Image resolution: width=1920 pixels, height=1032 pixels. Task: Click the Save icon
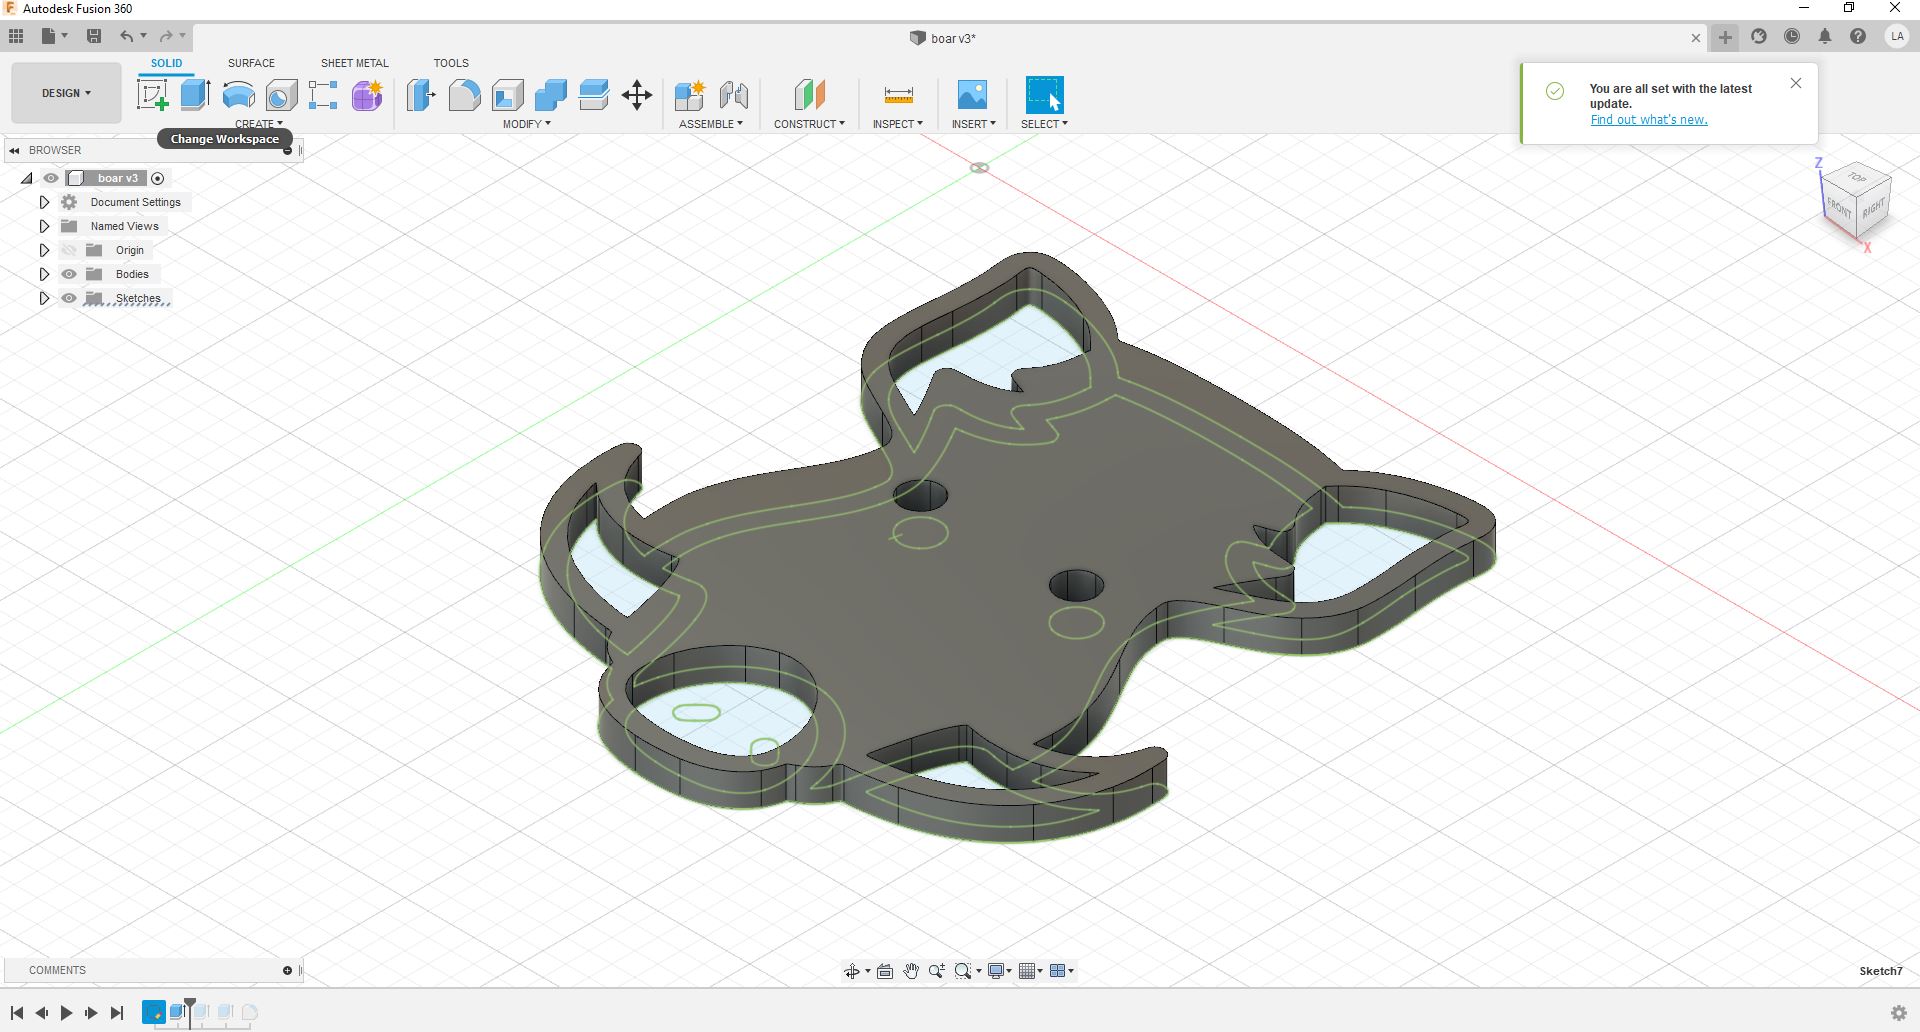coord(94,36)
